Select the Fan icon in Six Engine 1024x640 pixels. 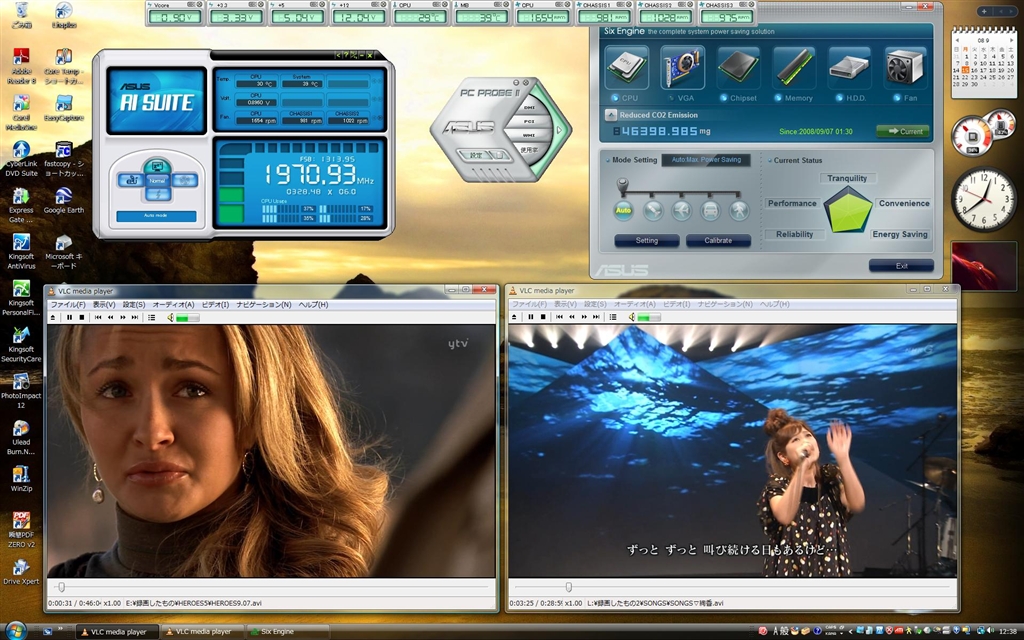905,67
